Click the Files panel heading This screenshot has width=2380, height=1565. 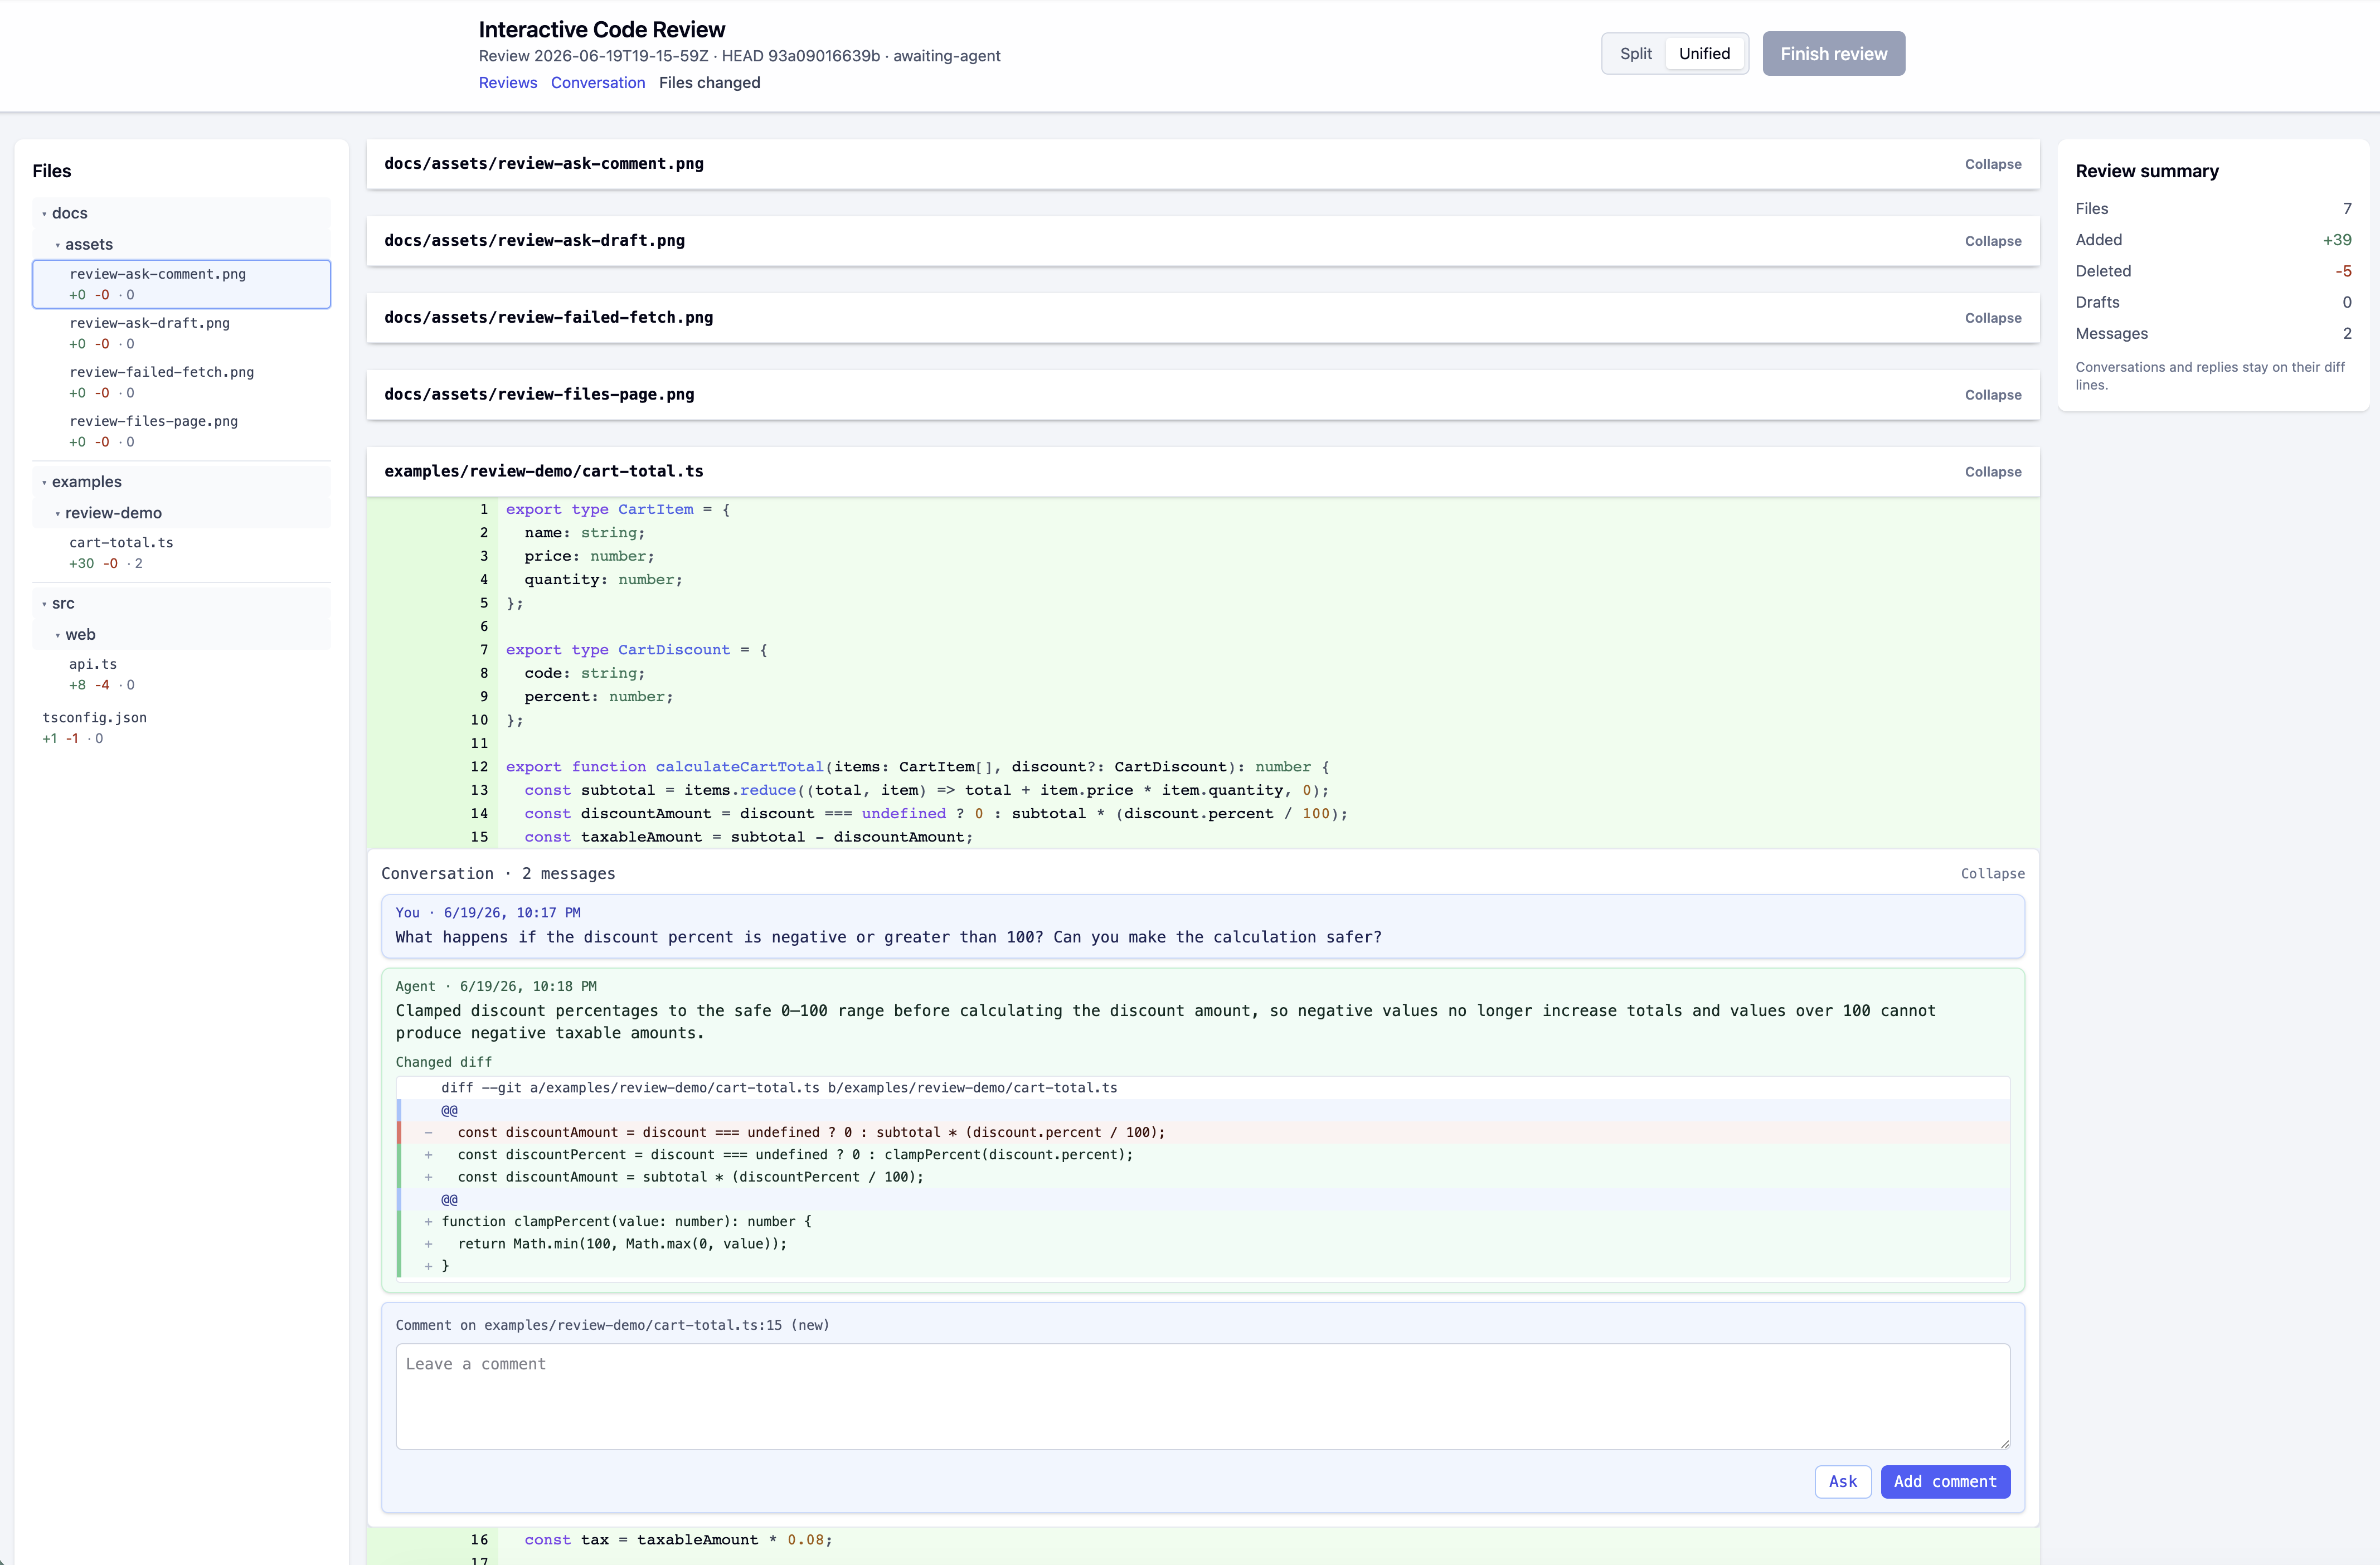[52, 171]
